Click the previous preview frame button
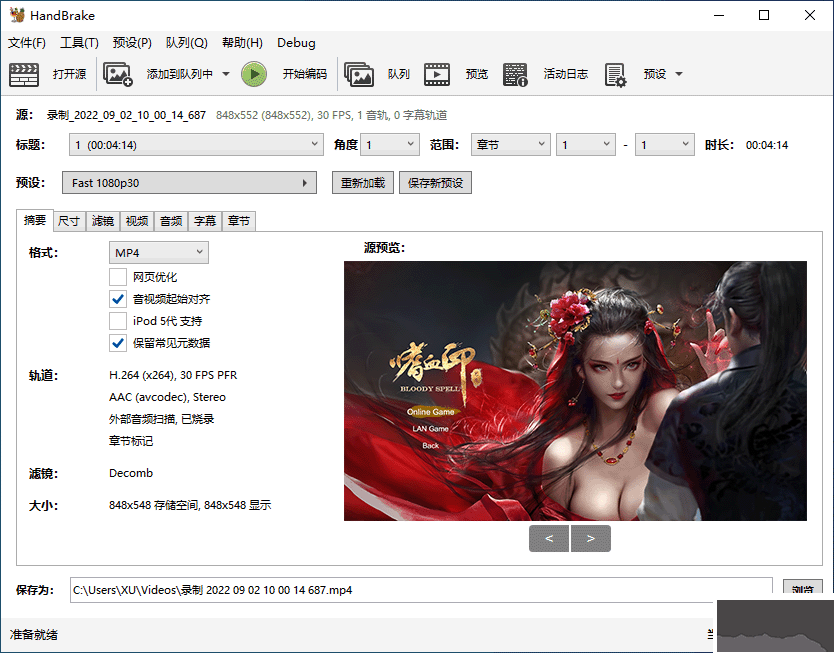Screen dimensions: 834x653 pyautogui.click(x=549, y=539)
